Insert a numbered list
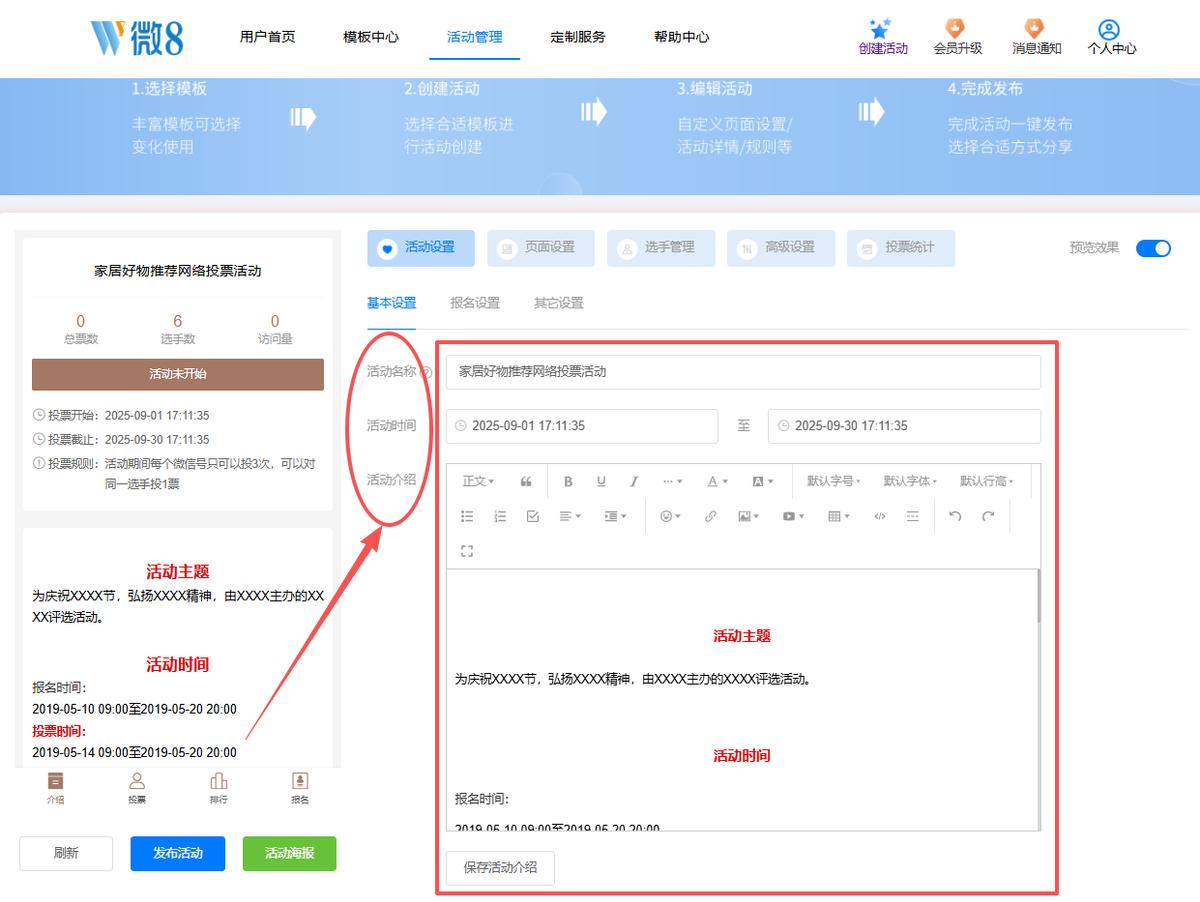 pos(500,516)
